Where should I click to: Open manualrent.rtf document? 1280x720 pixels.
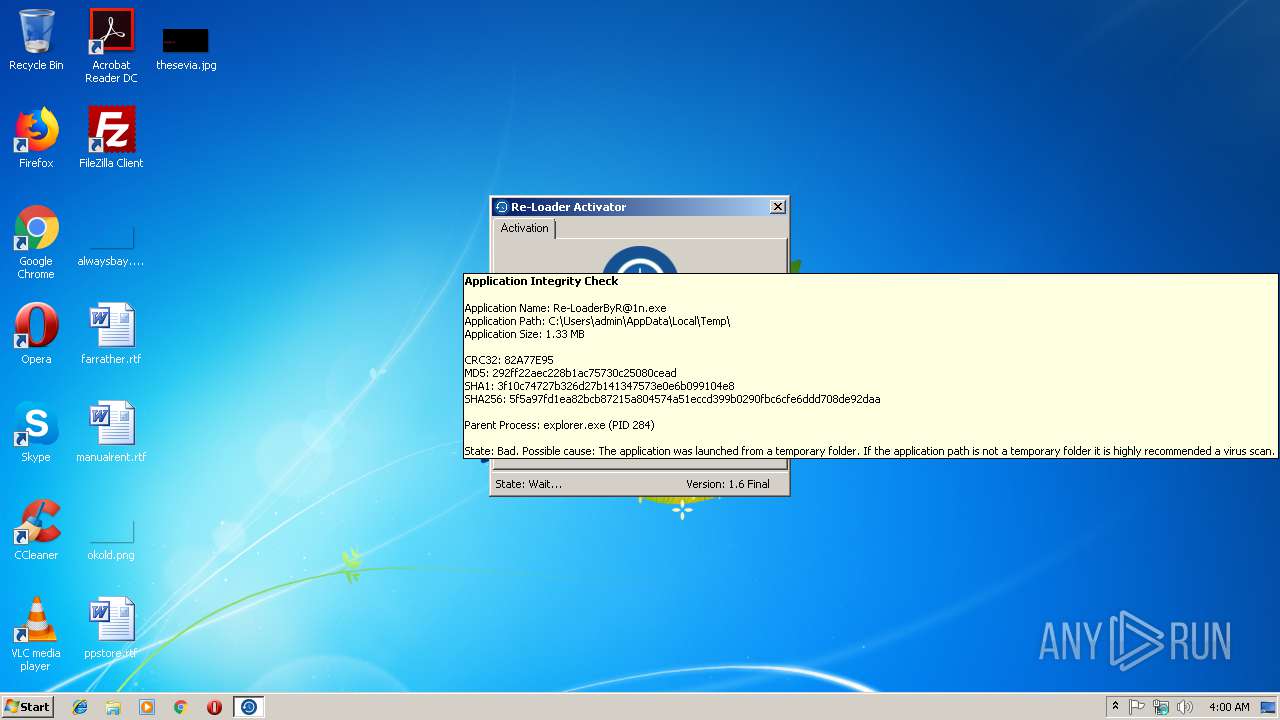point(111,432)
